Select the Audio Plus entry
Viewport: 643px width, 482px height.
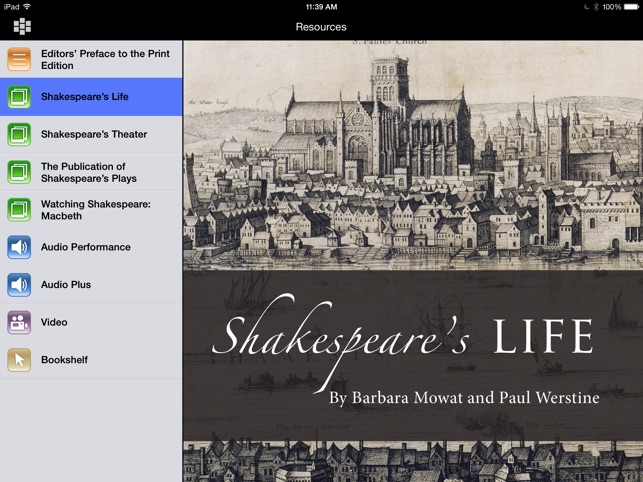point(91,285)
